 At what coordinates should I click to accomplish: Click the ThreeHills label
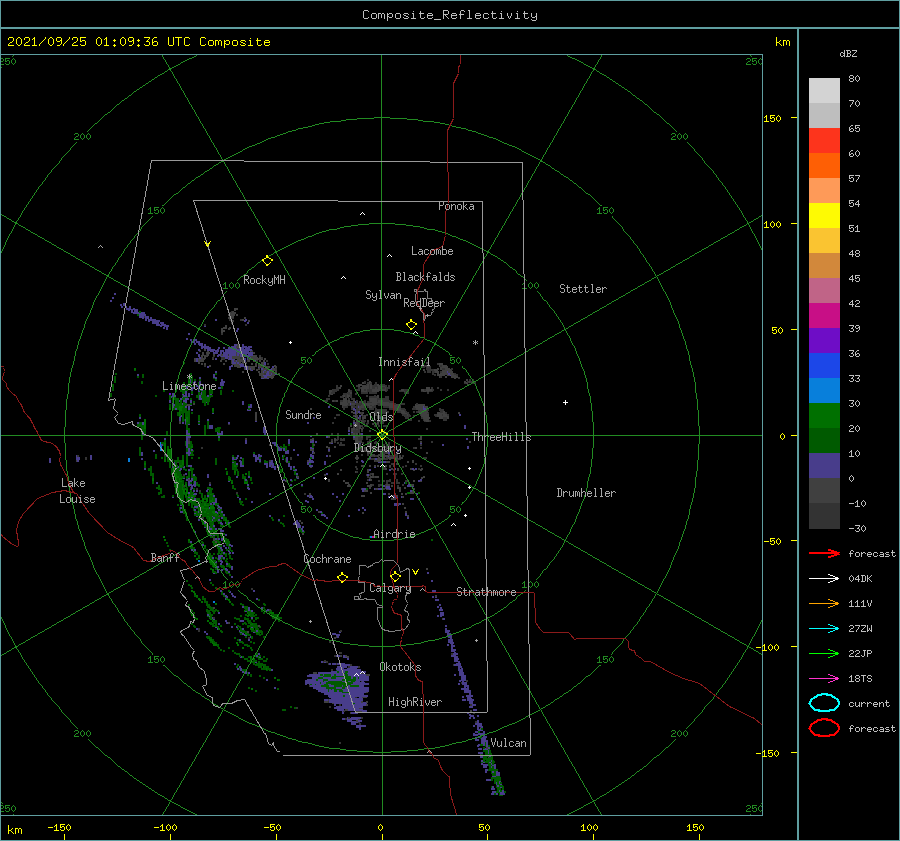click(x=502, y=437)
